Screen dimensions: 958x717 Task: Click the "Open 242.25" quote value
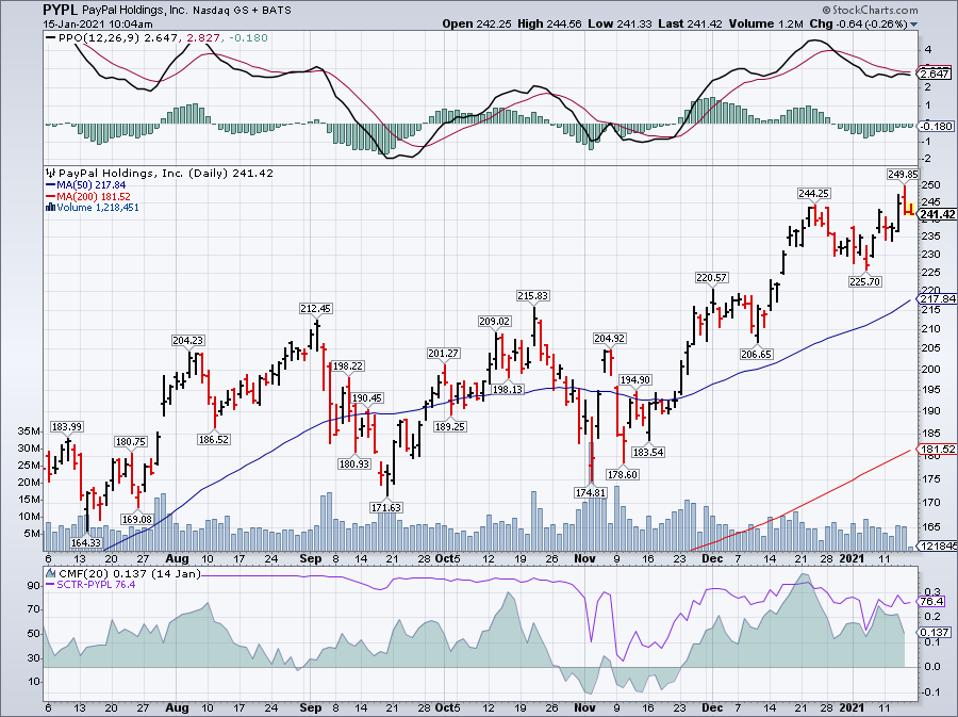point(477,24)
